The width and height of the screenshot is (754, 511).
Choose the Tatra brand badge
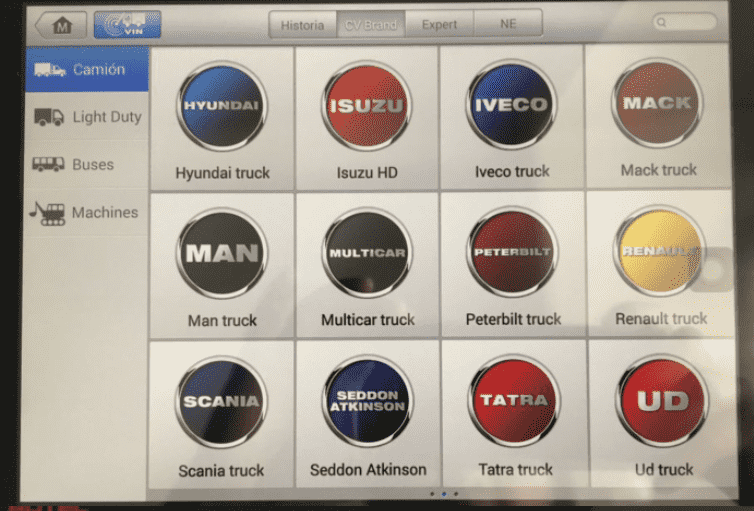click(x=514, y=400)
